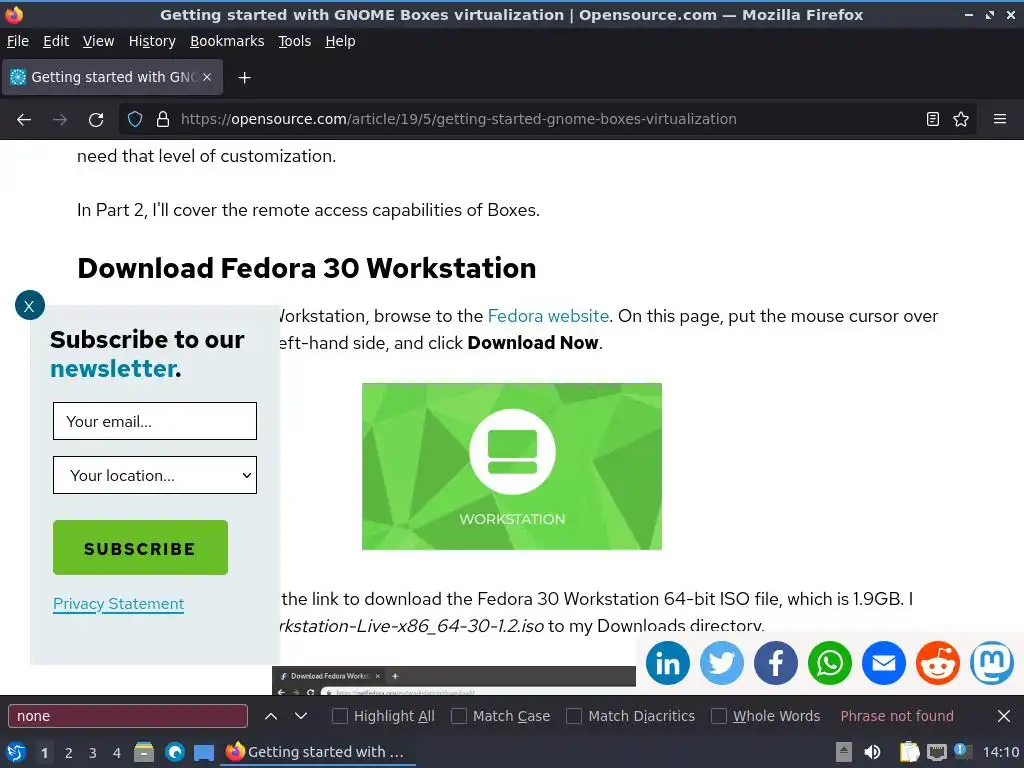Viewport: 1024px width, 768px height.
Task: Open the Privacy Statement link
Action: click(x=118, y=604)
